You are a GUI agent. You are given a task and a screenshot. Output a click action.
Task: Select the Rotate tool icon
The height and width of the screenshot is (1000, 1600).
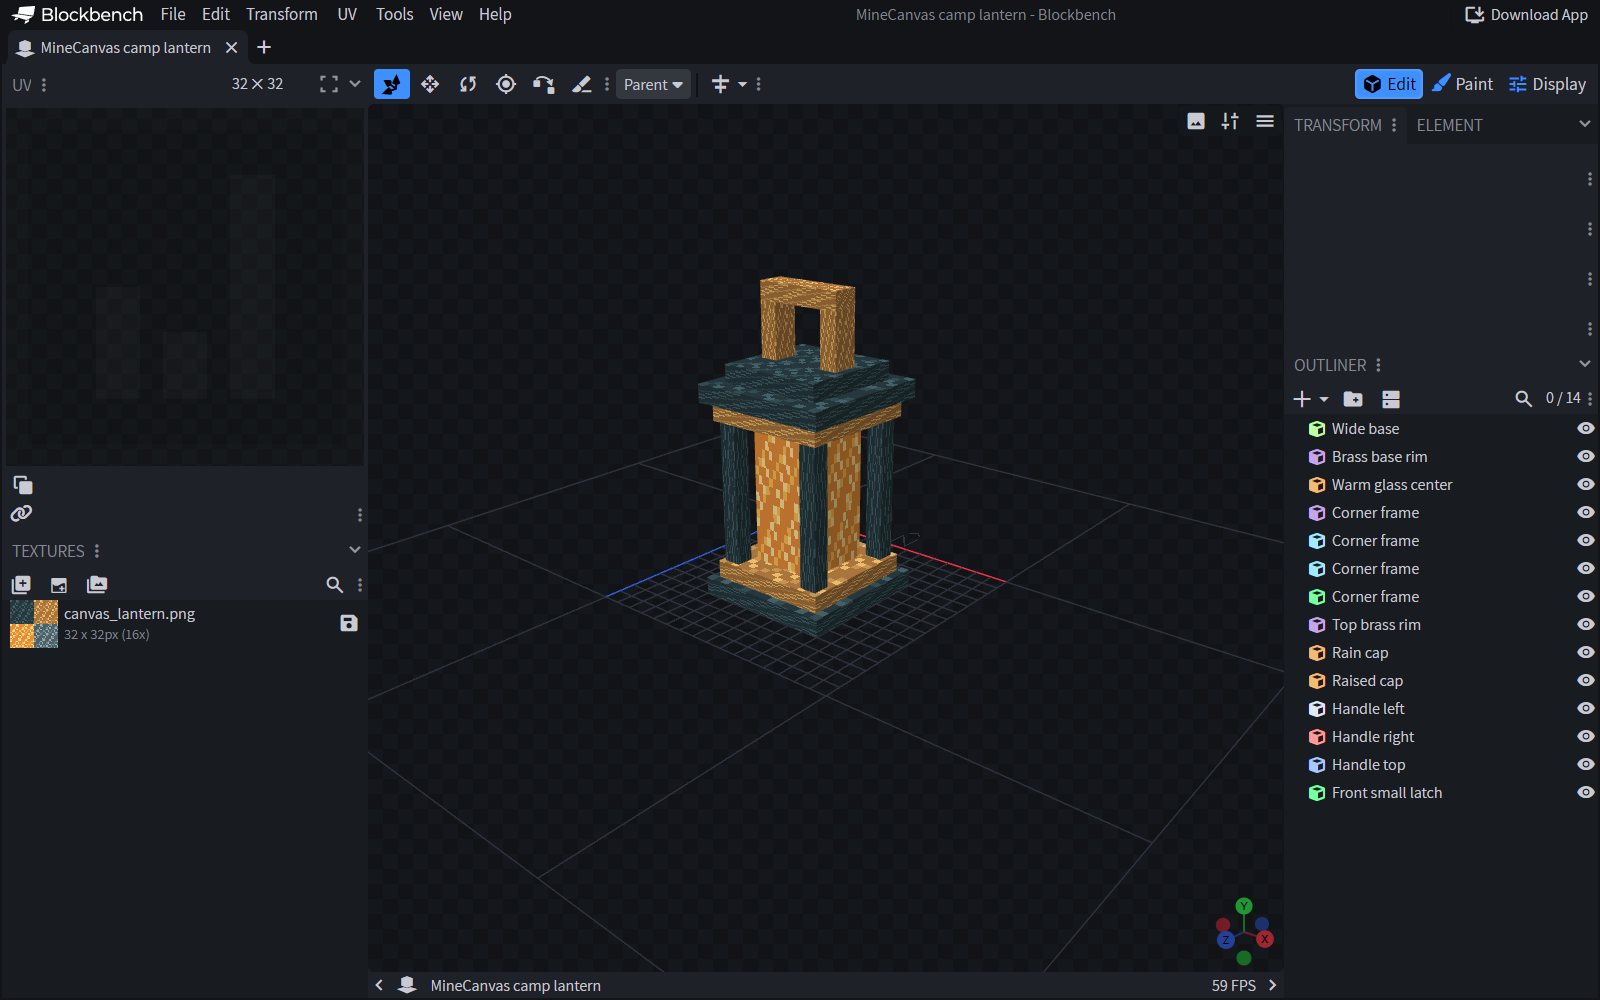[x=468, y=84]
